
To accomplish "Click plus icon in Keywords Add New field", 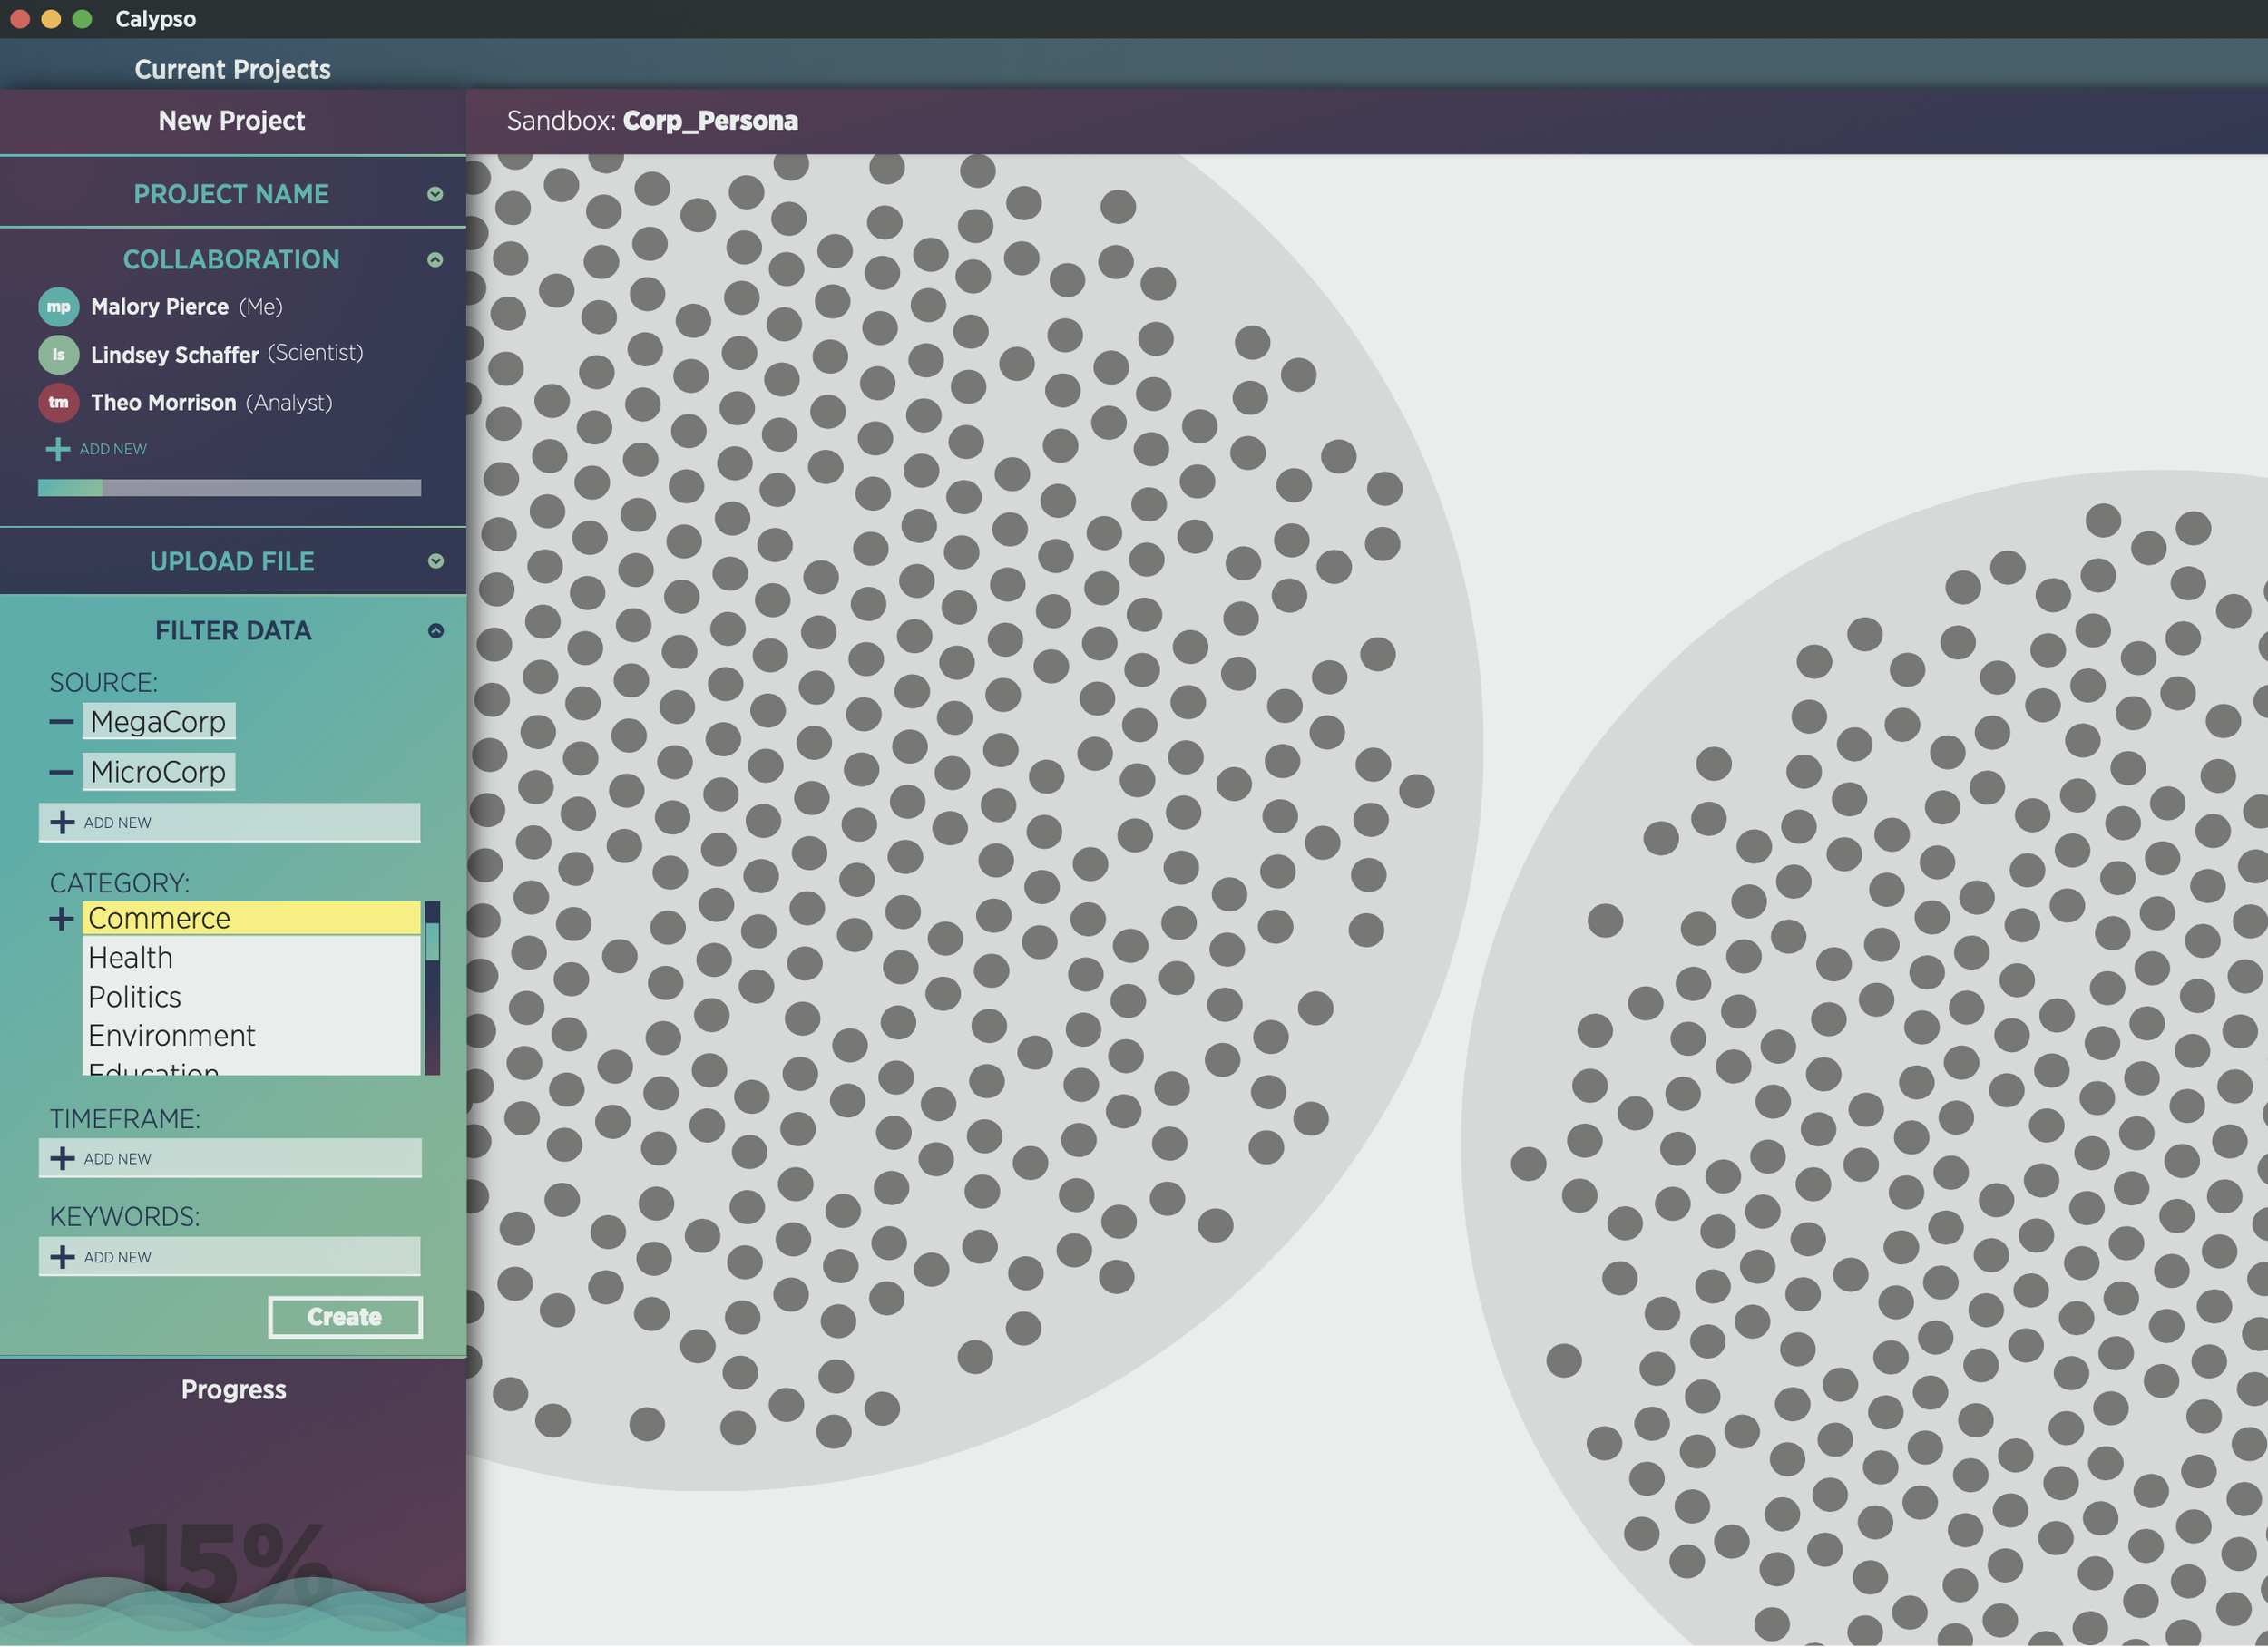I will (x=62, y=1258).
